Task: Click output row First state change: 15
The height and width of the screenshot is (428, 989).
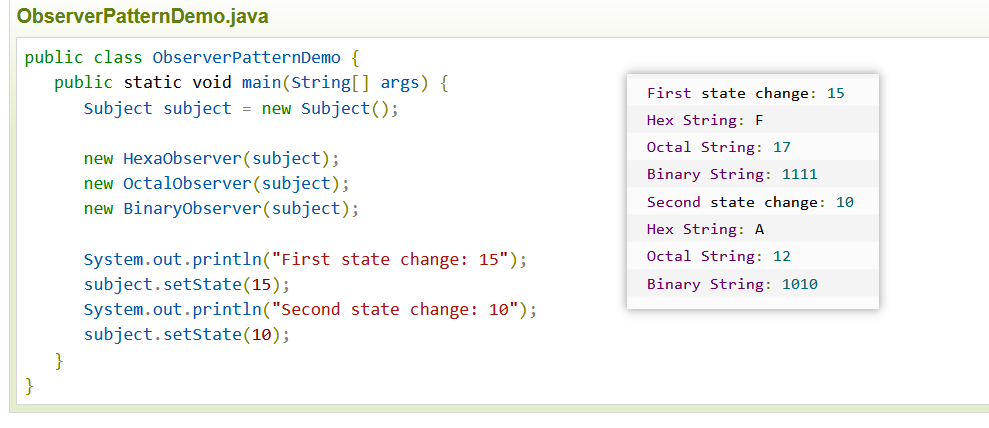Action: (752, 93)
